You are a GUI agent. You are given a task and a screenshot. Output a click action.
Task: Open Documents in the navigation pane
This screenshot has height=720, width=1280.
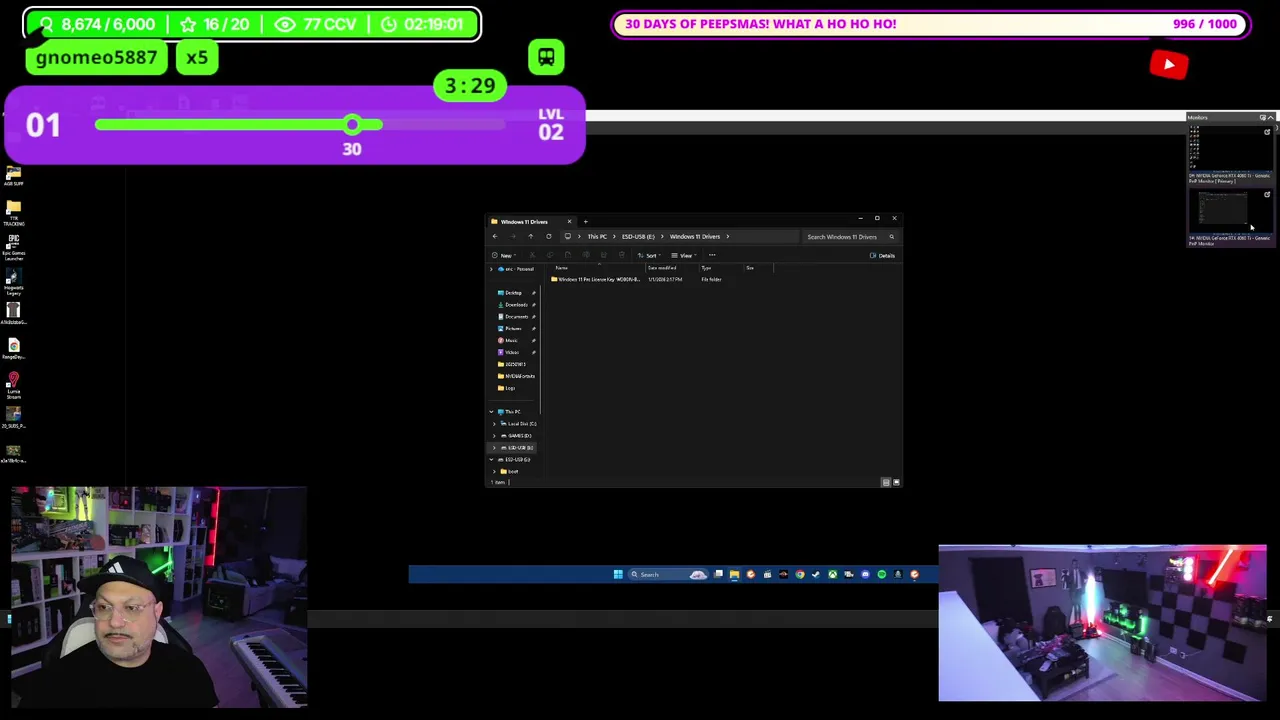pyautogui.click(x=516, y=317)
